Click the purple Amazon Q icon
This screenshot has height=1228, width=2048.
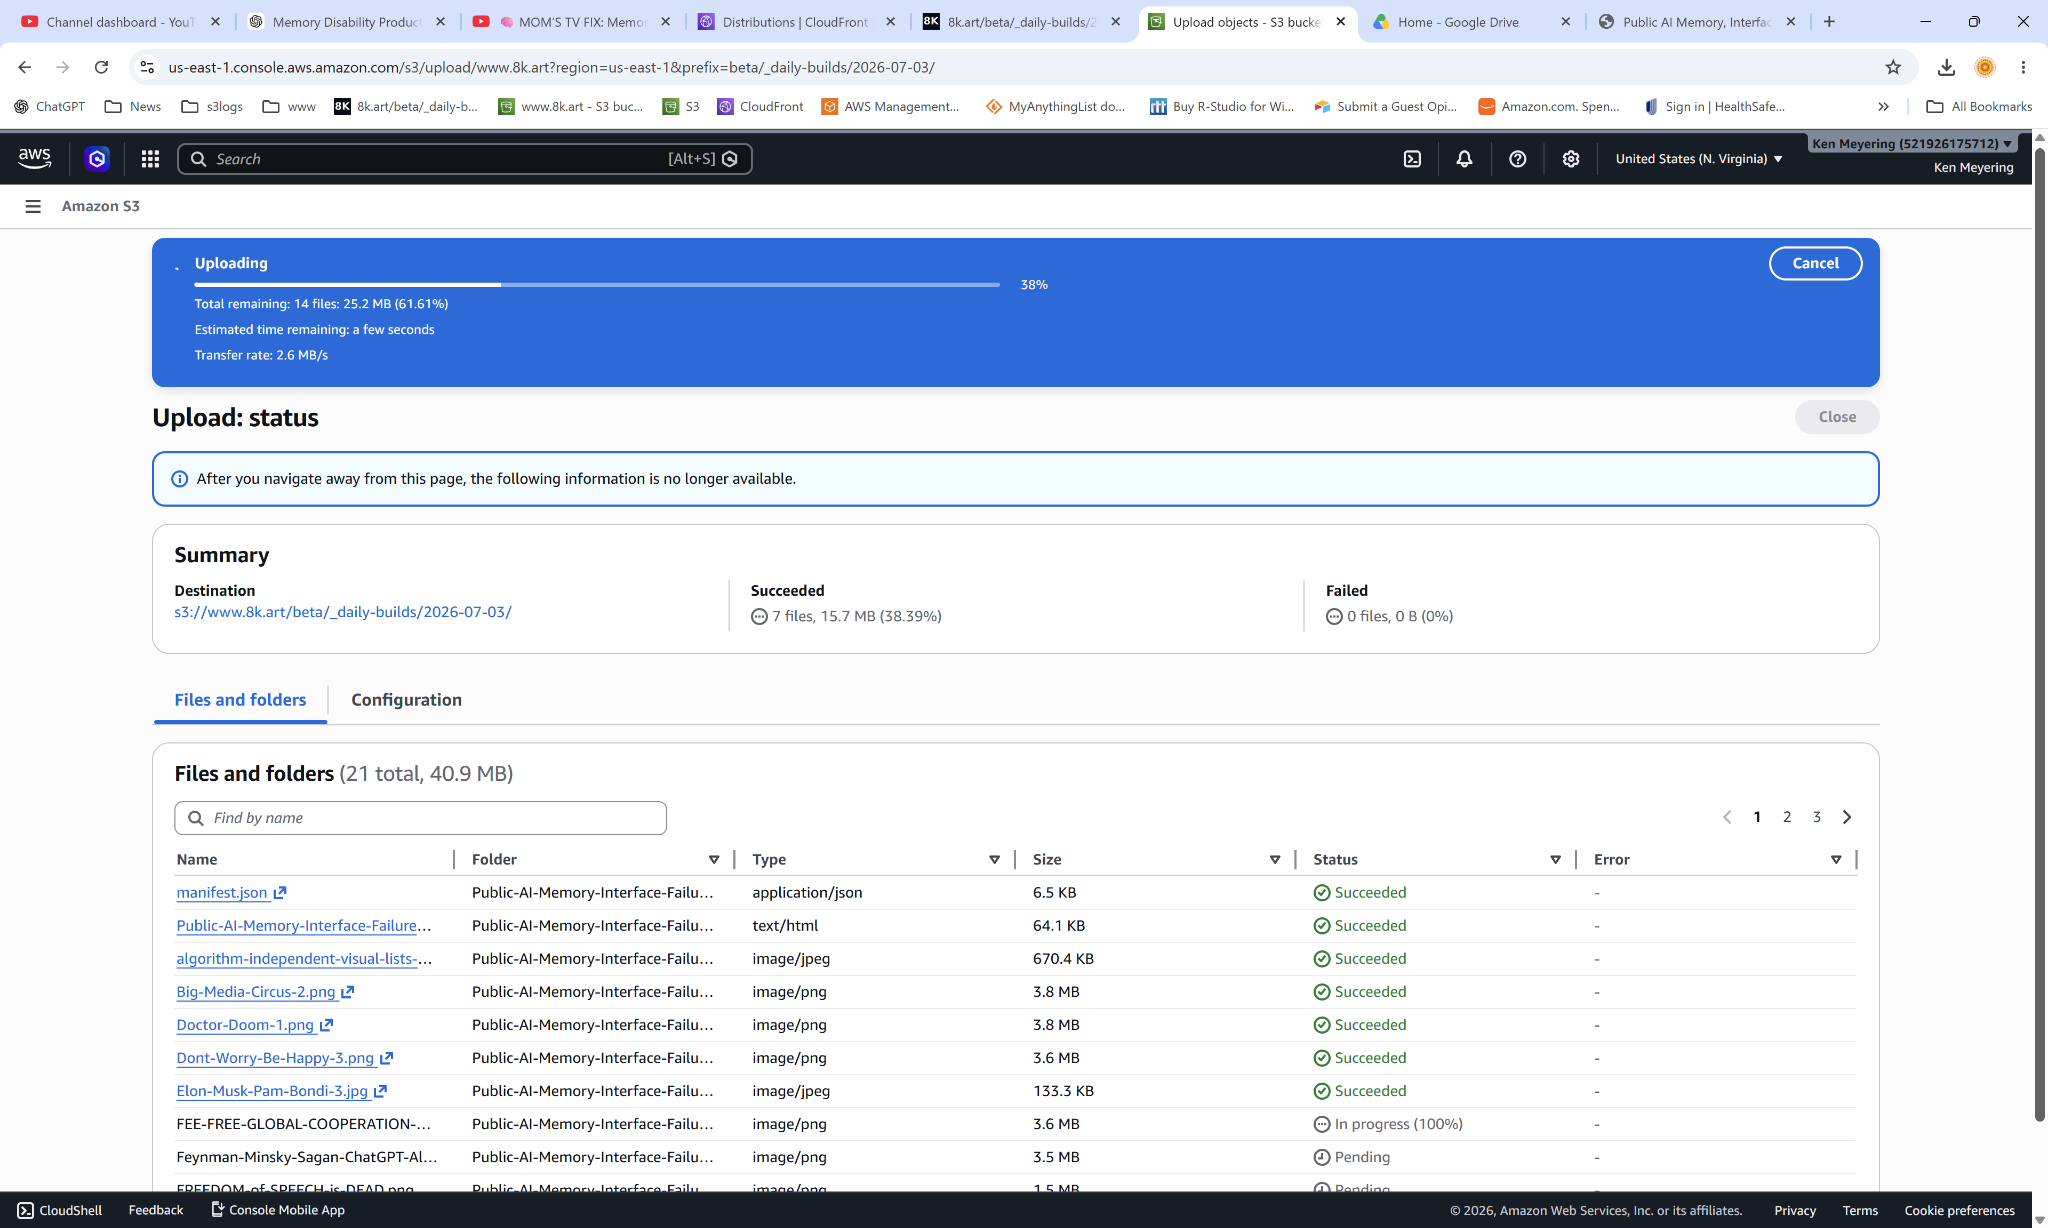click(x=97, y=159)
